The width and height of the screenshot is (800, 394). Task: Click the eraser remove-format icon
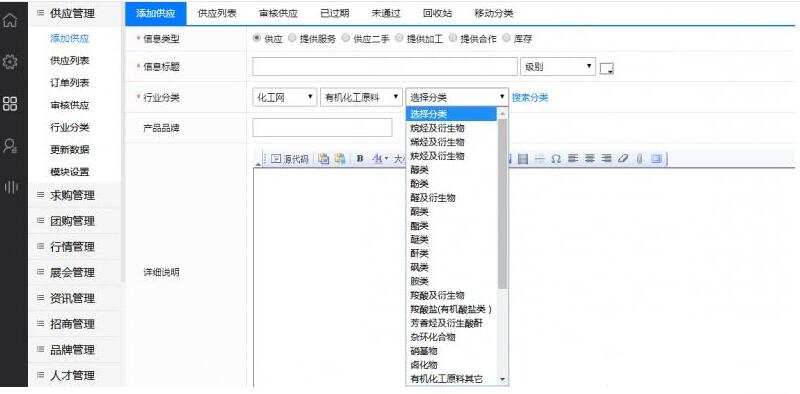622,159
